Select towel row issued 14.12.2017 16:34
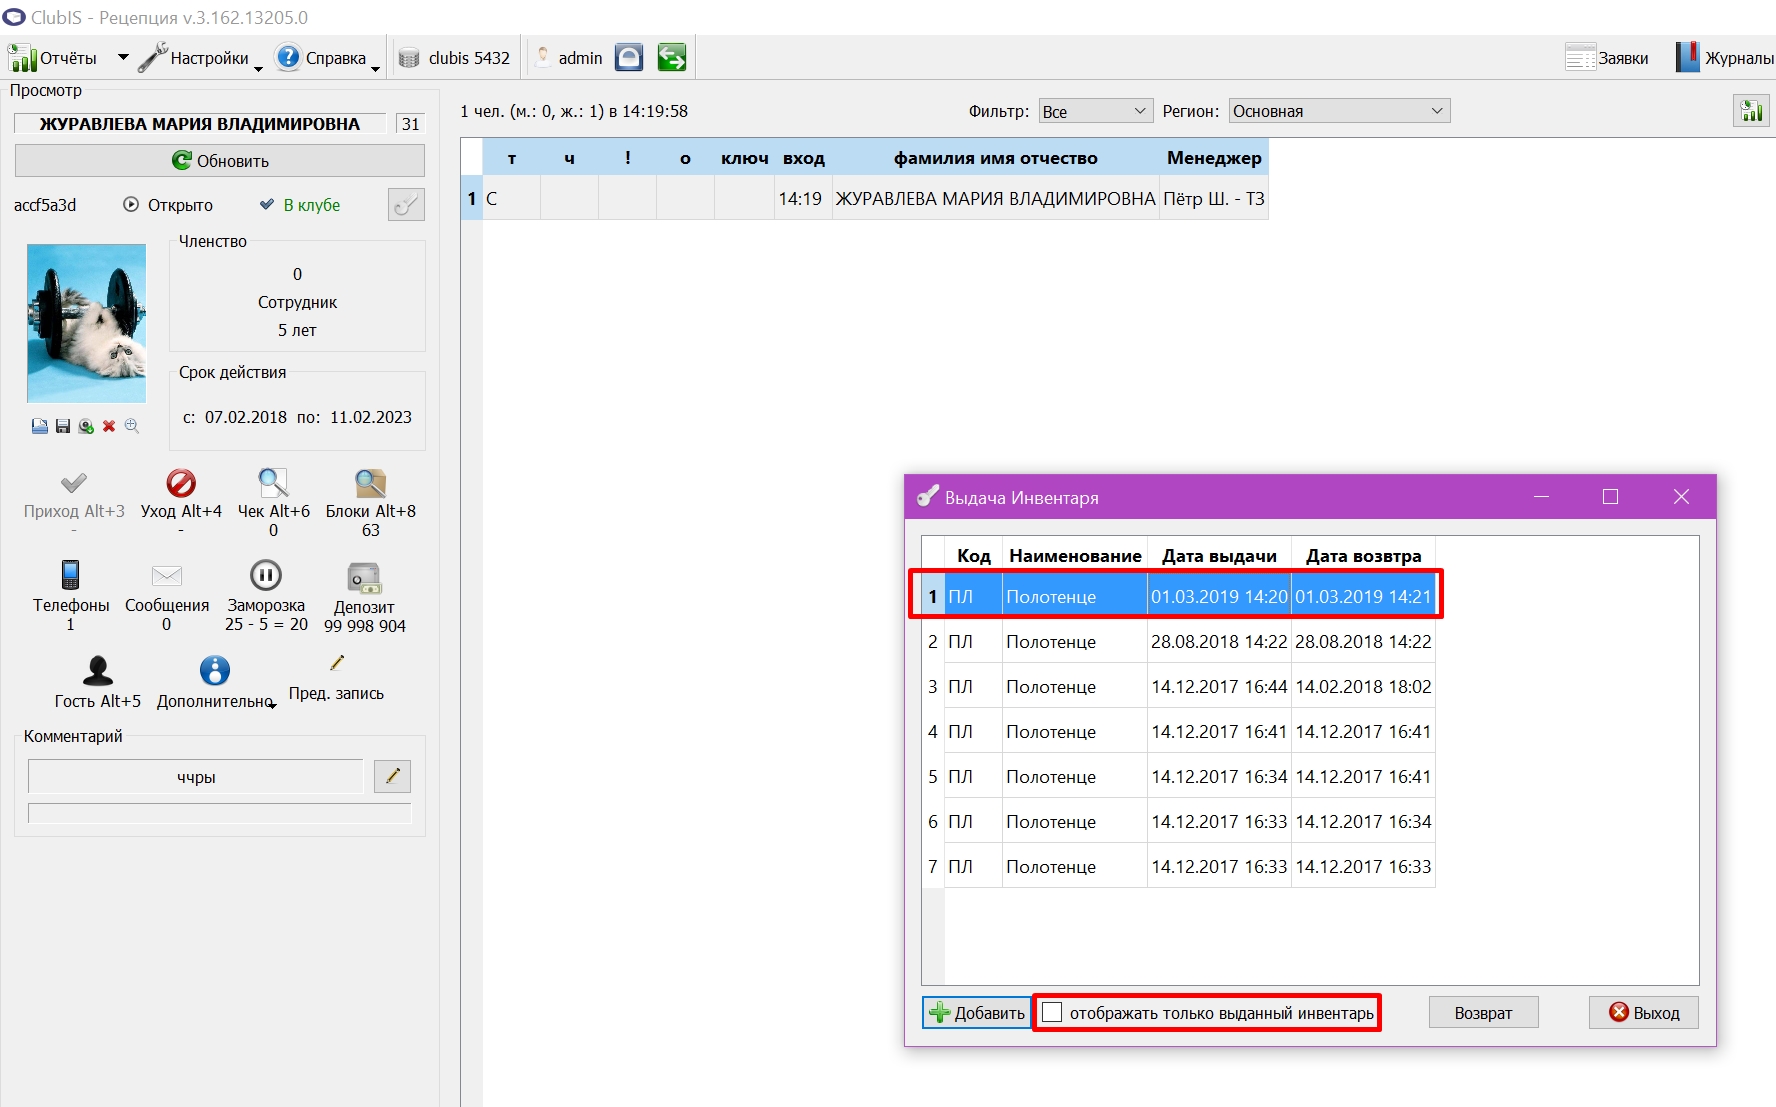 pos(1178,777)
